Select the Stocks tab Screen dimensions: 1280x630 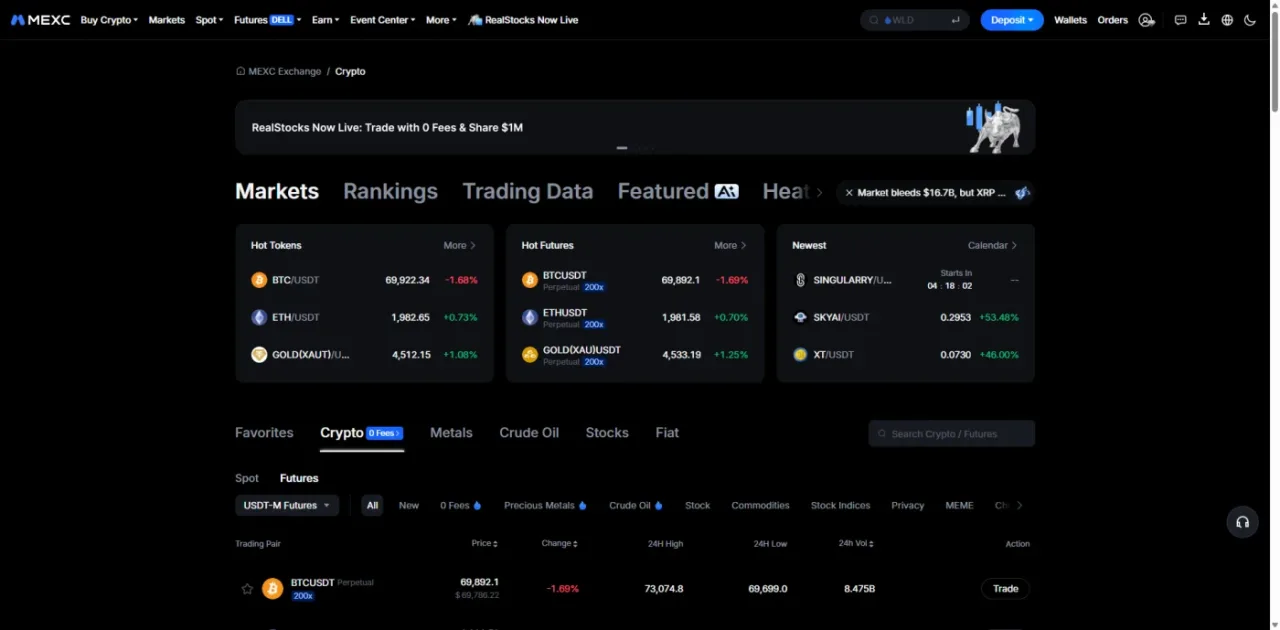pos(607,433)
